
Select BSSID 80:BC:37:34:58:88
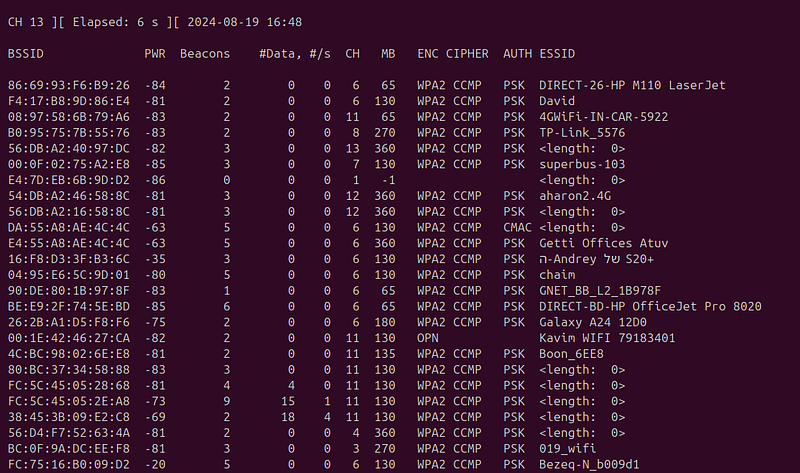click(x=68, y=370)
